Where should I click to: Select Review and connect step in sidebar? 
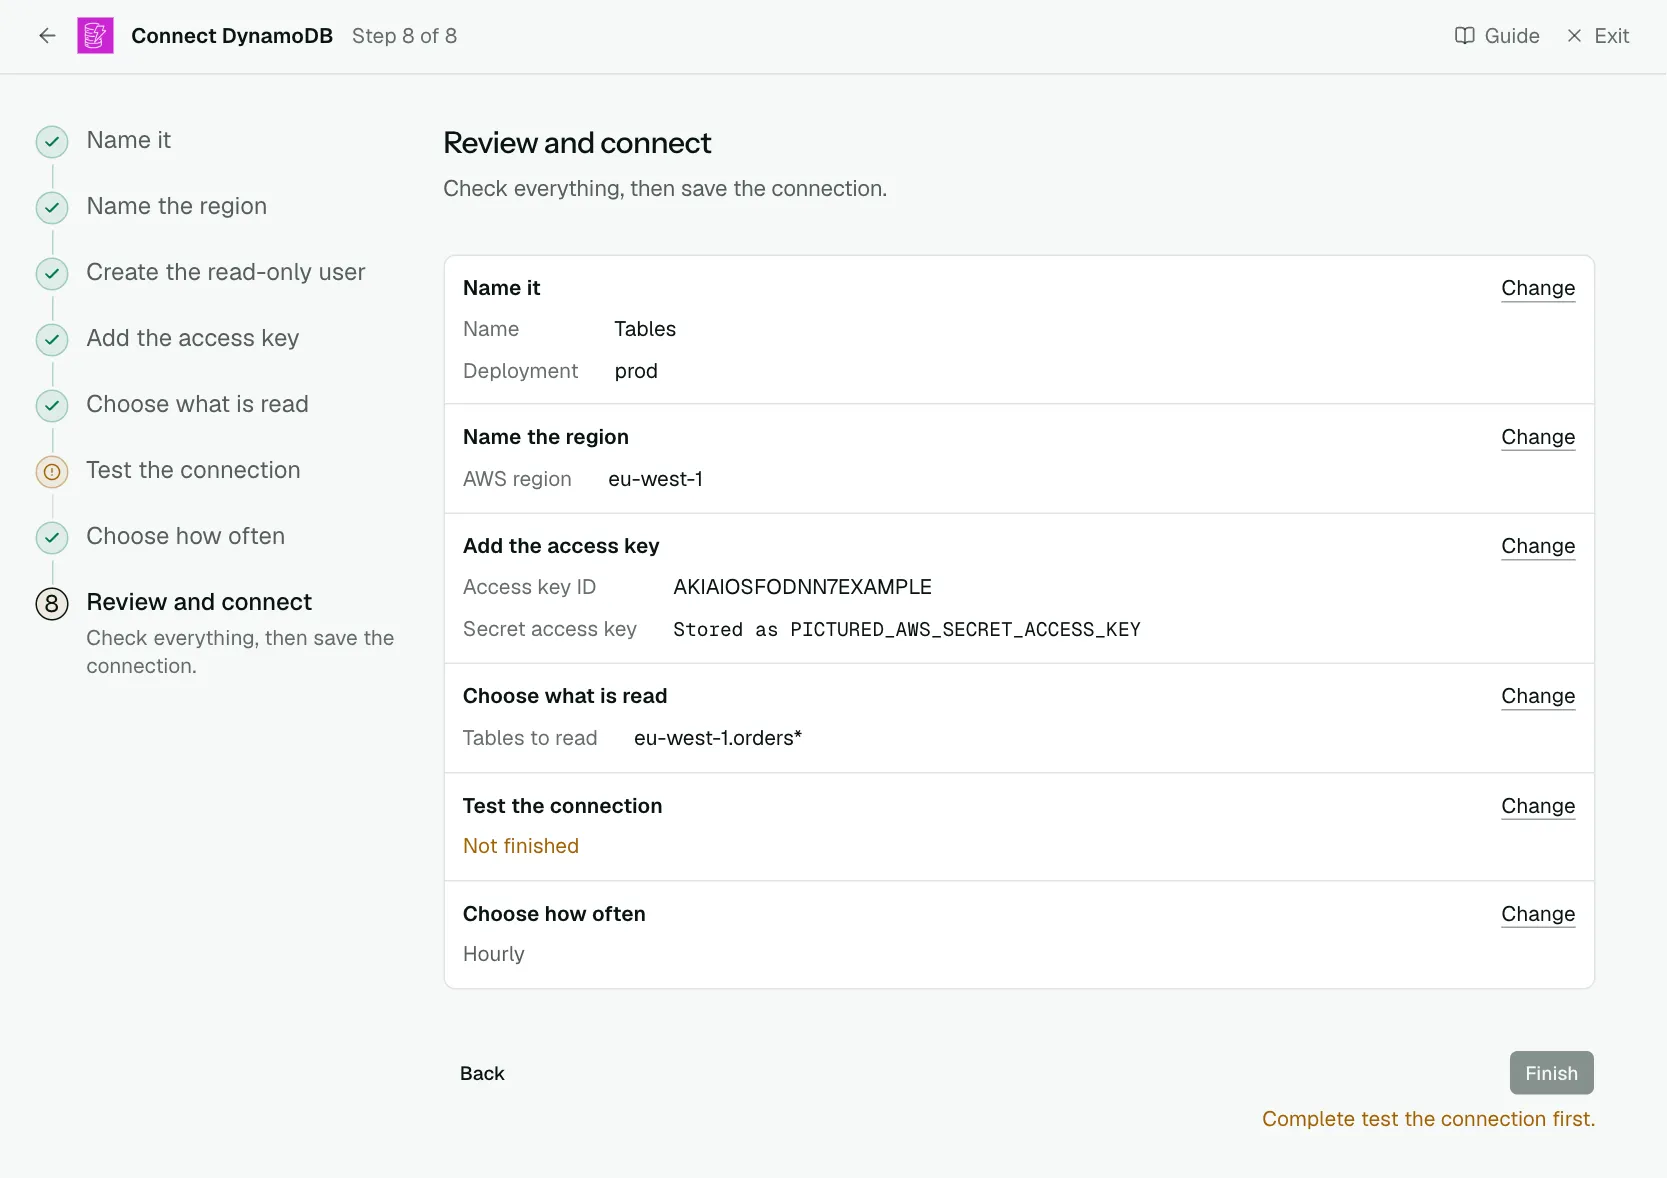point(199,602)
